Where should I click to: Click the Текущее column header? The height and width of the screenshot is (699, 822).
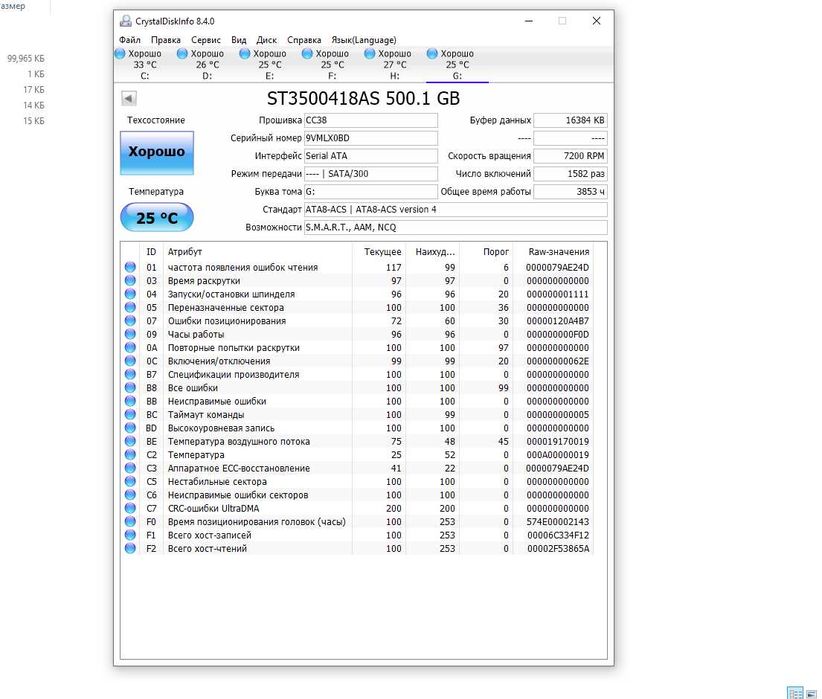[x=378, y=252]
